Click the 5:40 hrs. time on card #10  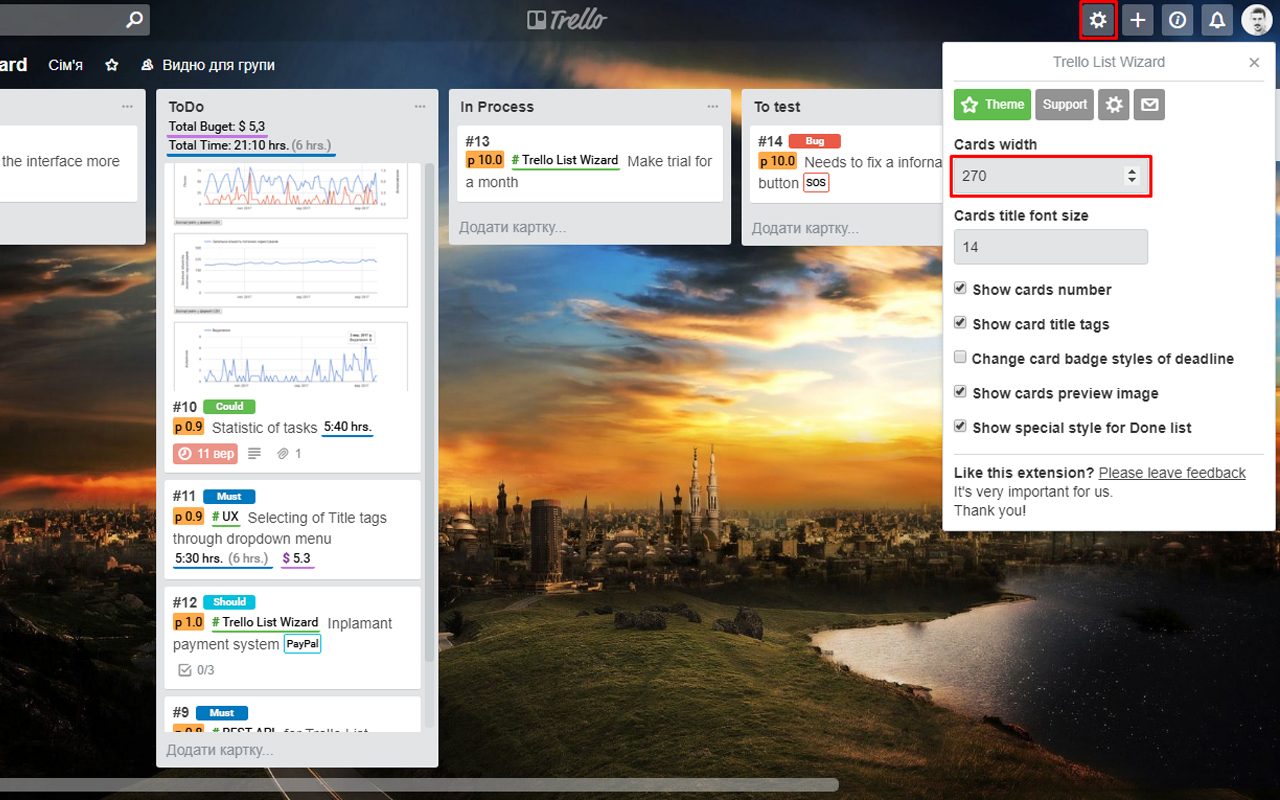coord(348,427)
